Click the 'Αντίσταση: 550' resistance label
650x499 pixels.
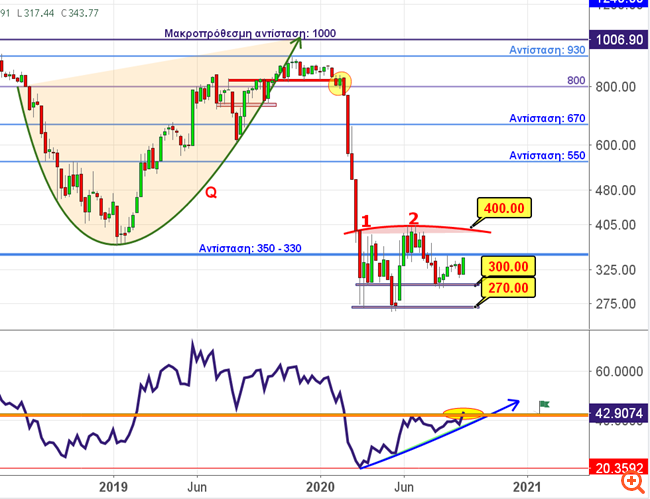(547, 155)
